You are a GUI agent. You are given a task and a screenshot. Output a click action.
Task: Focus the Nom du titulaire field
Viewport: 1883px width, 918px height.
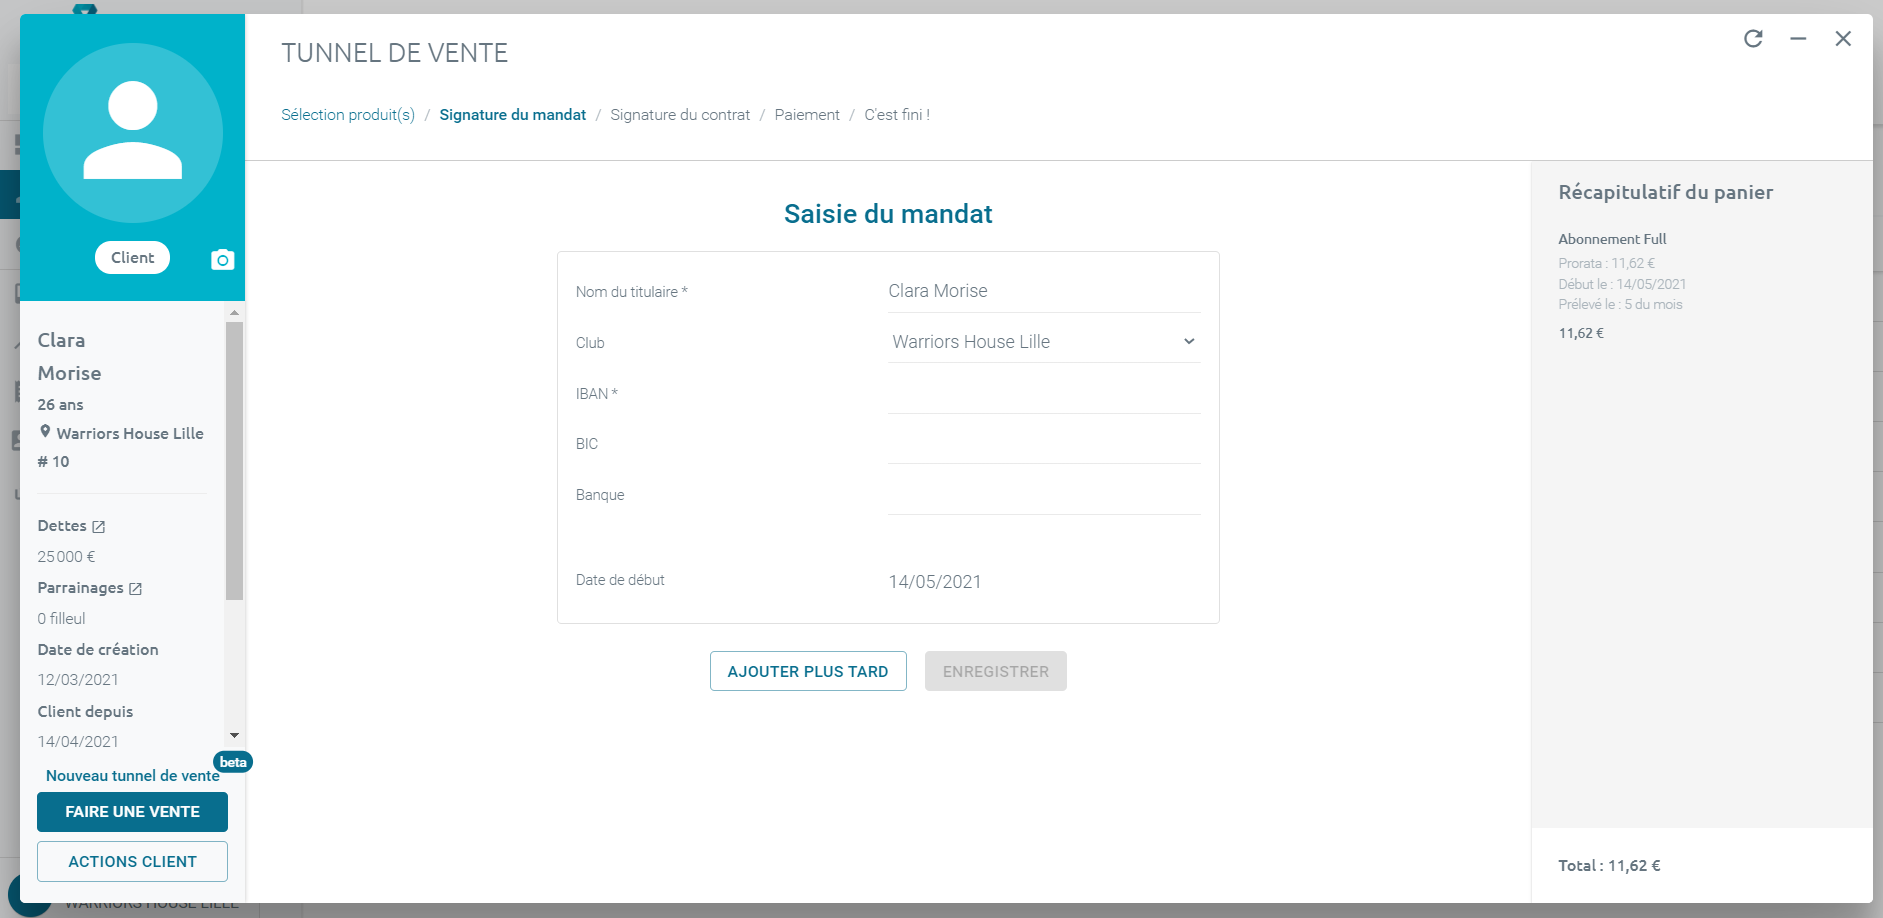point(1044,291)
